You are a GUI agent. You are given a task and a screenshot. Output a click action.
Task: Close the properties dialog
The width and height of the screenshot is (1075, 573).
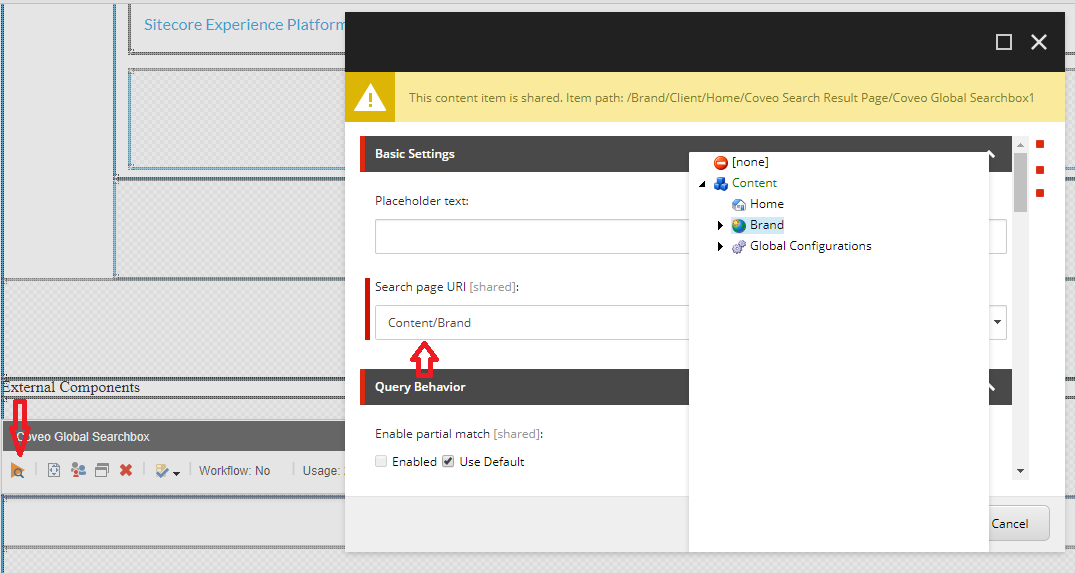(x=1039, y=42)
